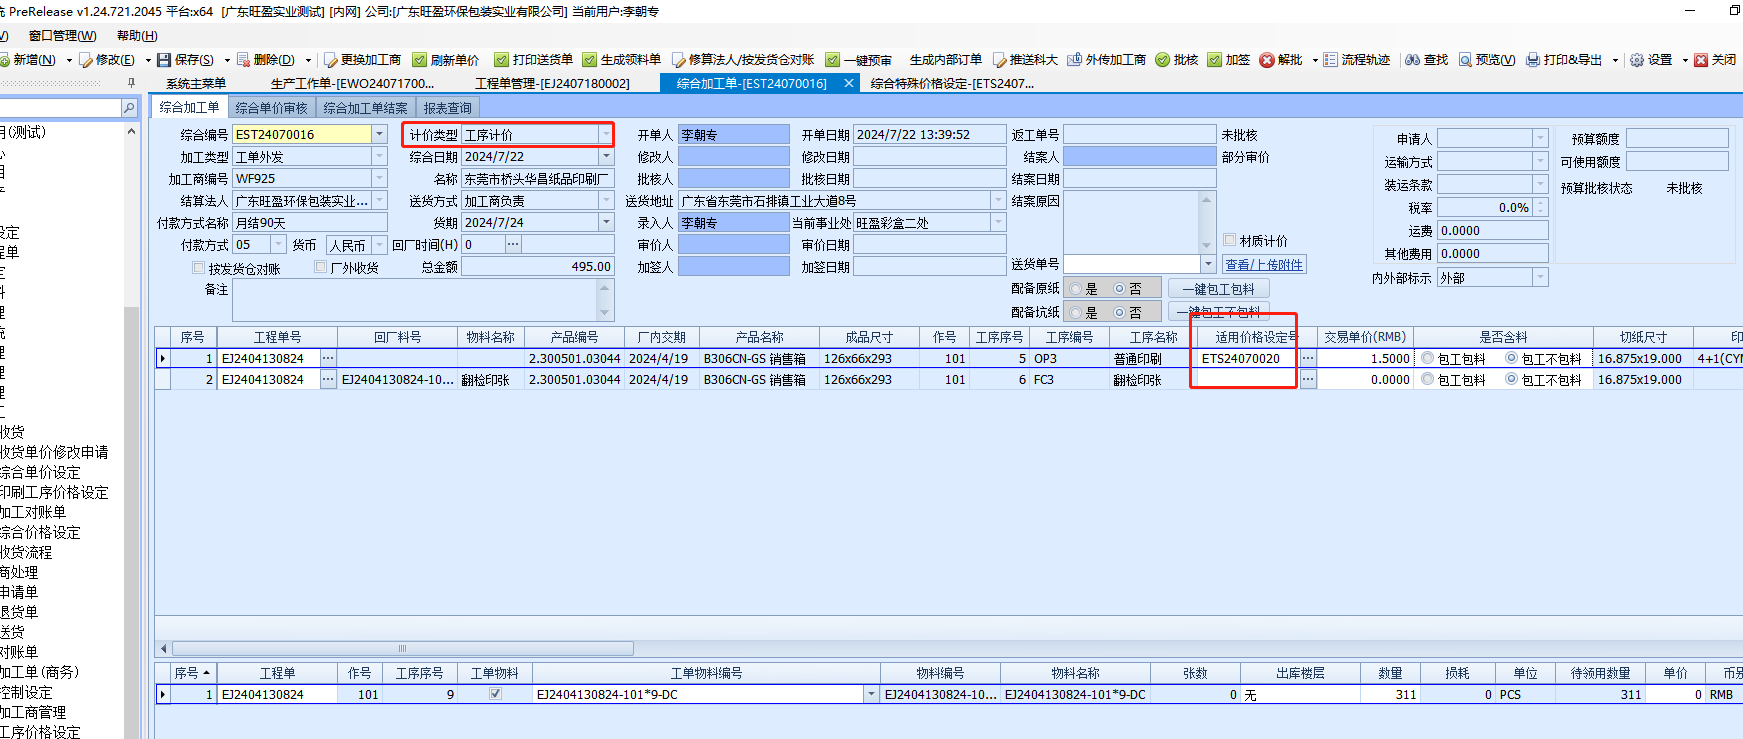Open the 计价类型 dropdown

tap(606, 134)
